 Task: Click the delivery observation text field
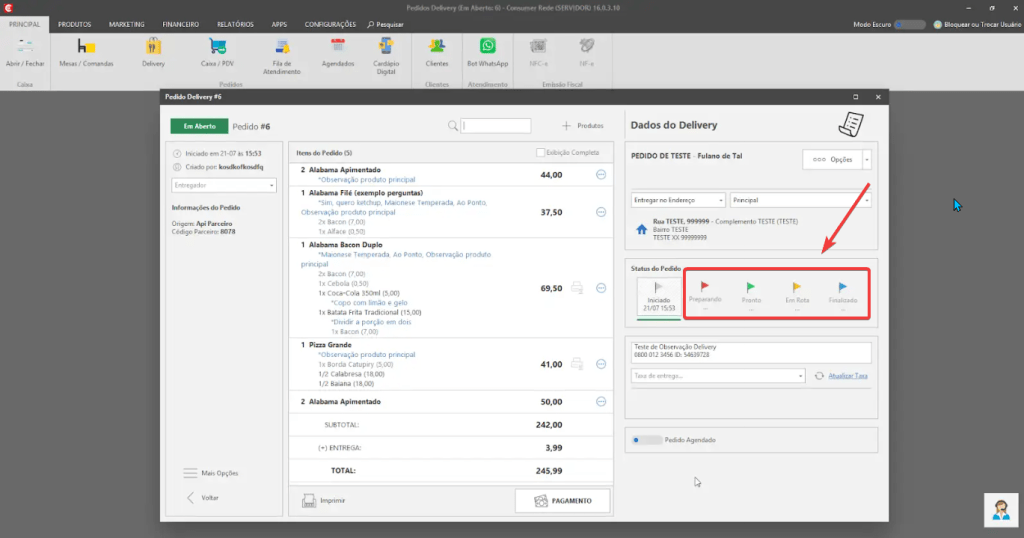751,351
